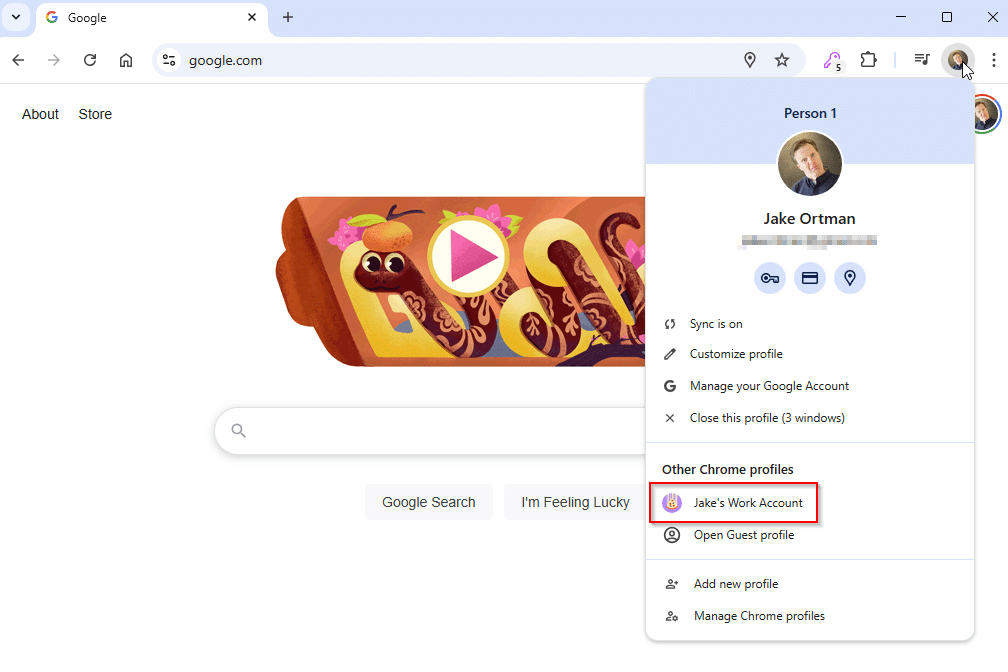
Task: Select Customize profile
Action: [x=810, y=354]
